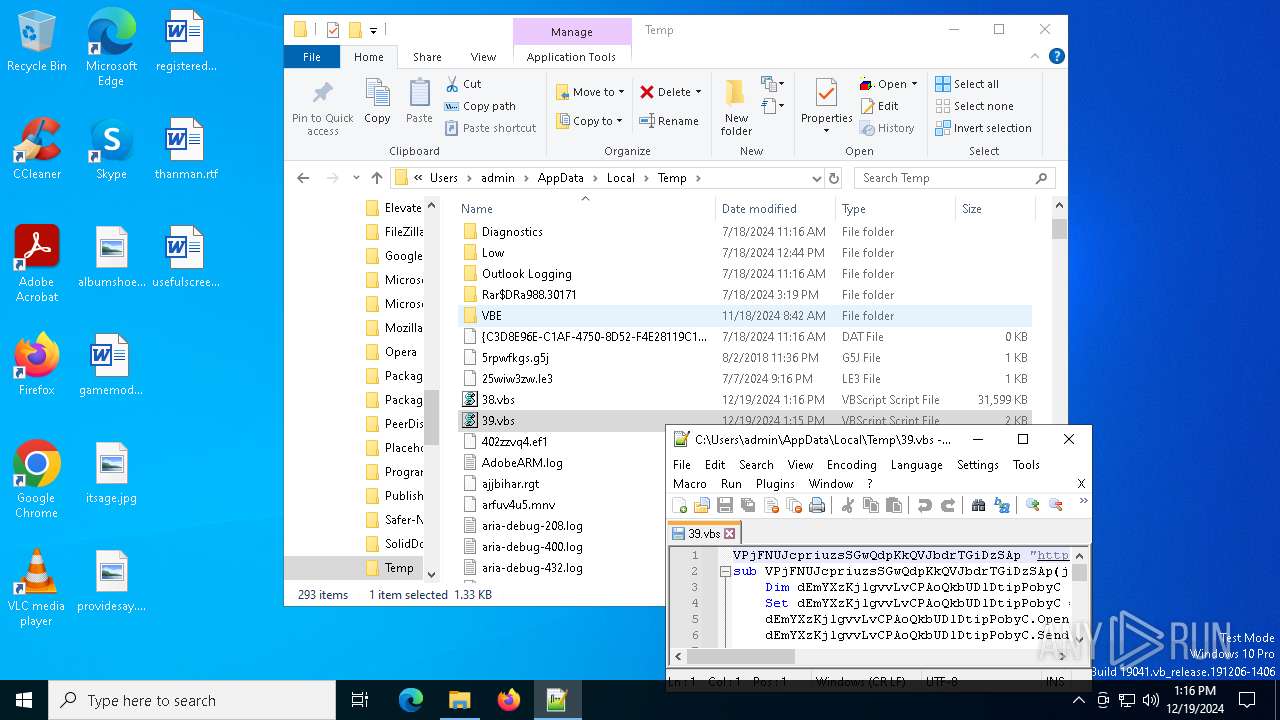Open Notepad++ Macro menu
This screenshot has height=720, width=1280.
[690, 484]
